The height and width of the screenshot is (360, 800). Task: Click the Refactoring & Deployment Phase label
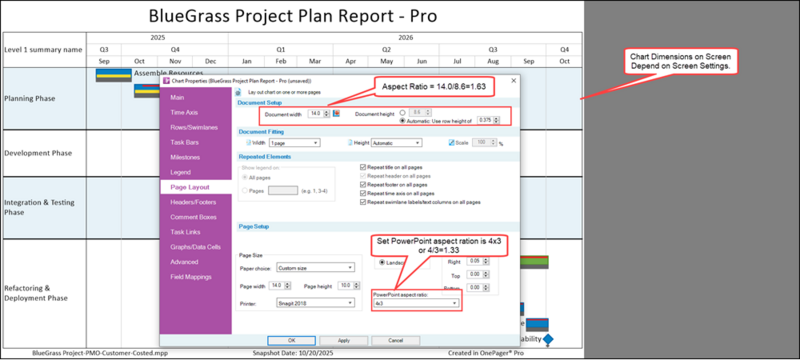click(35, 293)
